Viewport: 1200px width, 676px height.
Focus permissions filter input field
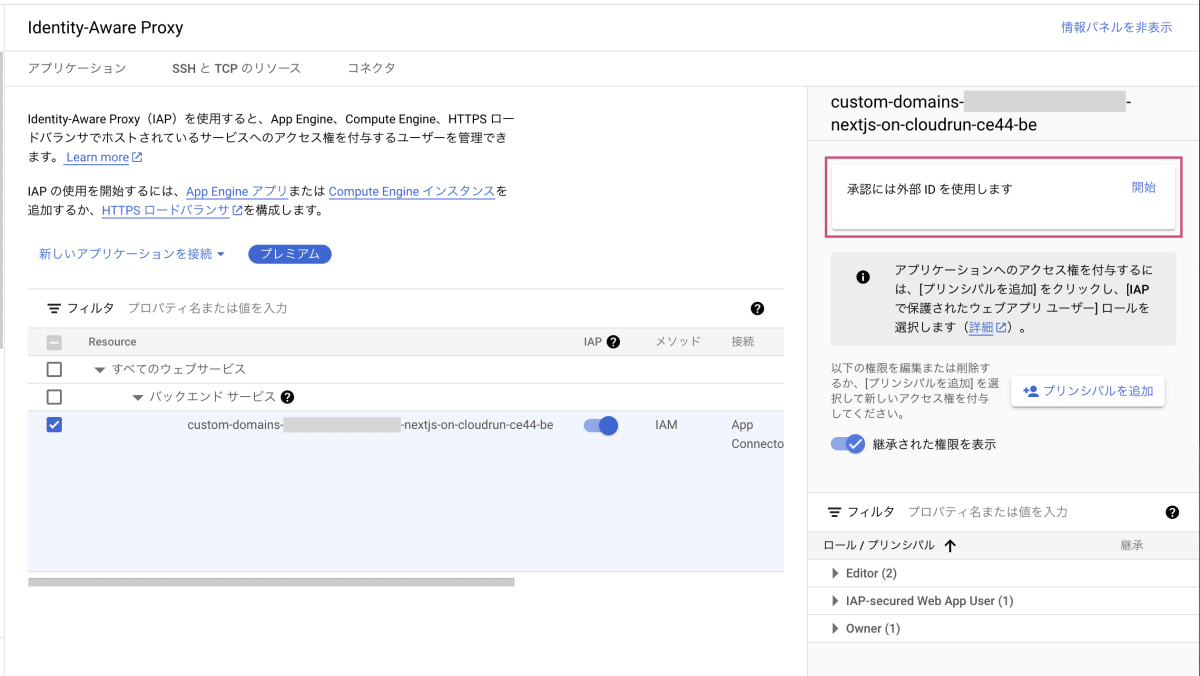pyautogui.click(x=1030, y=512)
